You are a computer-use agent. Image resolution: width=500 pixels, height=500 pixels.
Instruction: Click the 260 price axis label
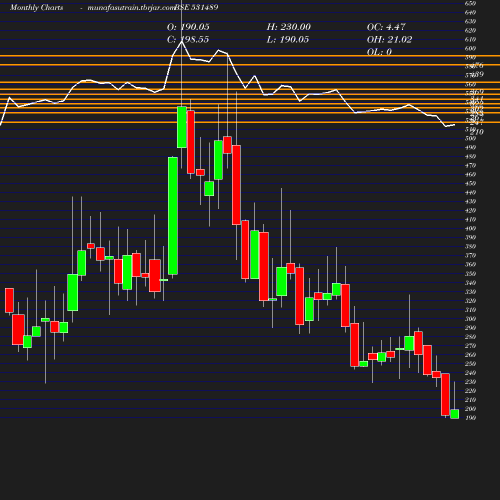(x=470, y=355)
